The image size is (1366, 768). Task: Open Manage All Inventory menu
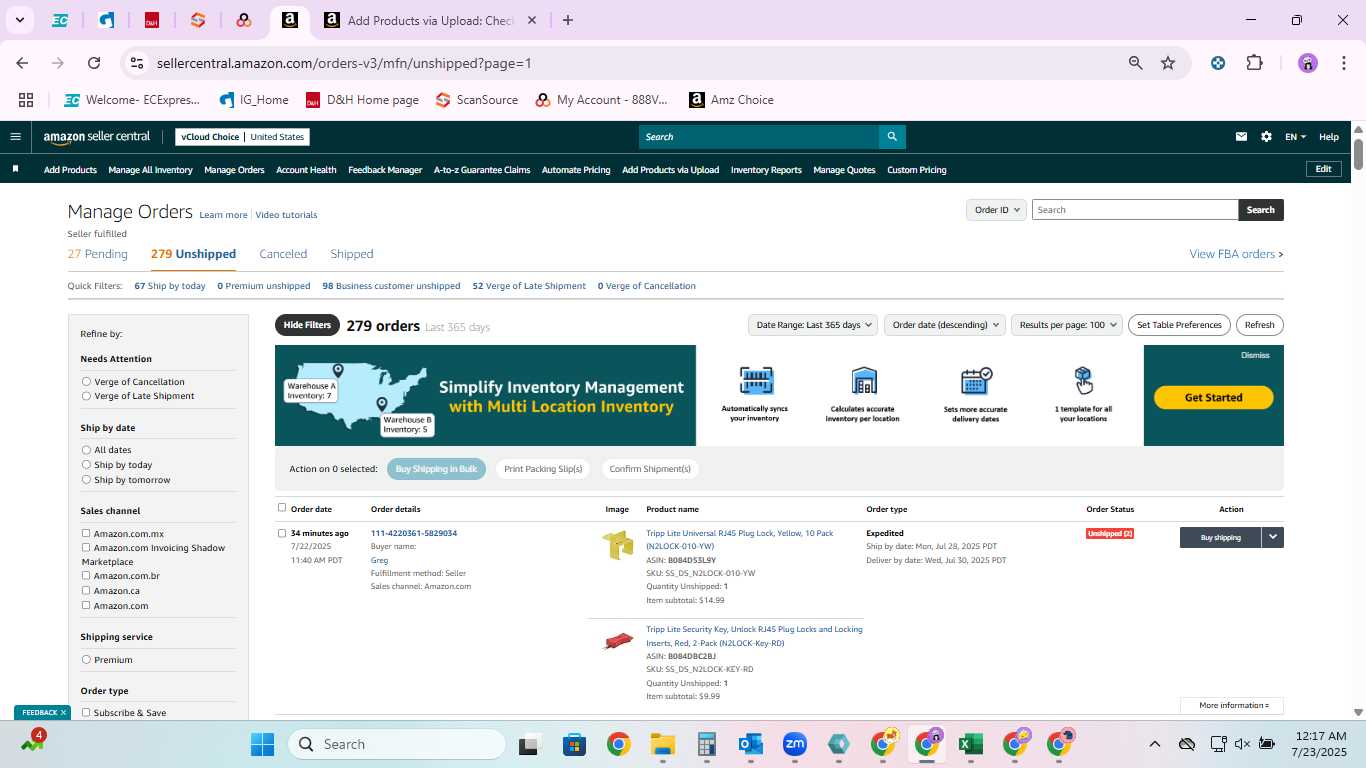[150, 170]
